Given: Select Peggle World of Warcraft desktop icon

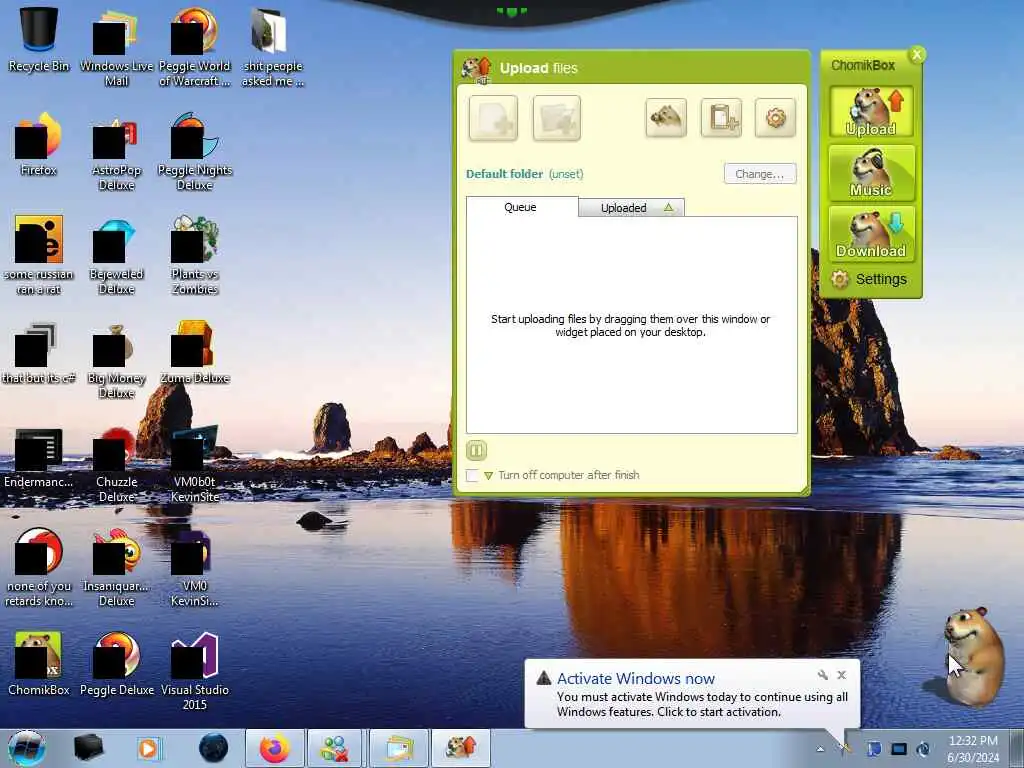Looking at the screenshot, I should pyautogui.click(x=195, y=47).
